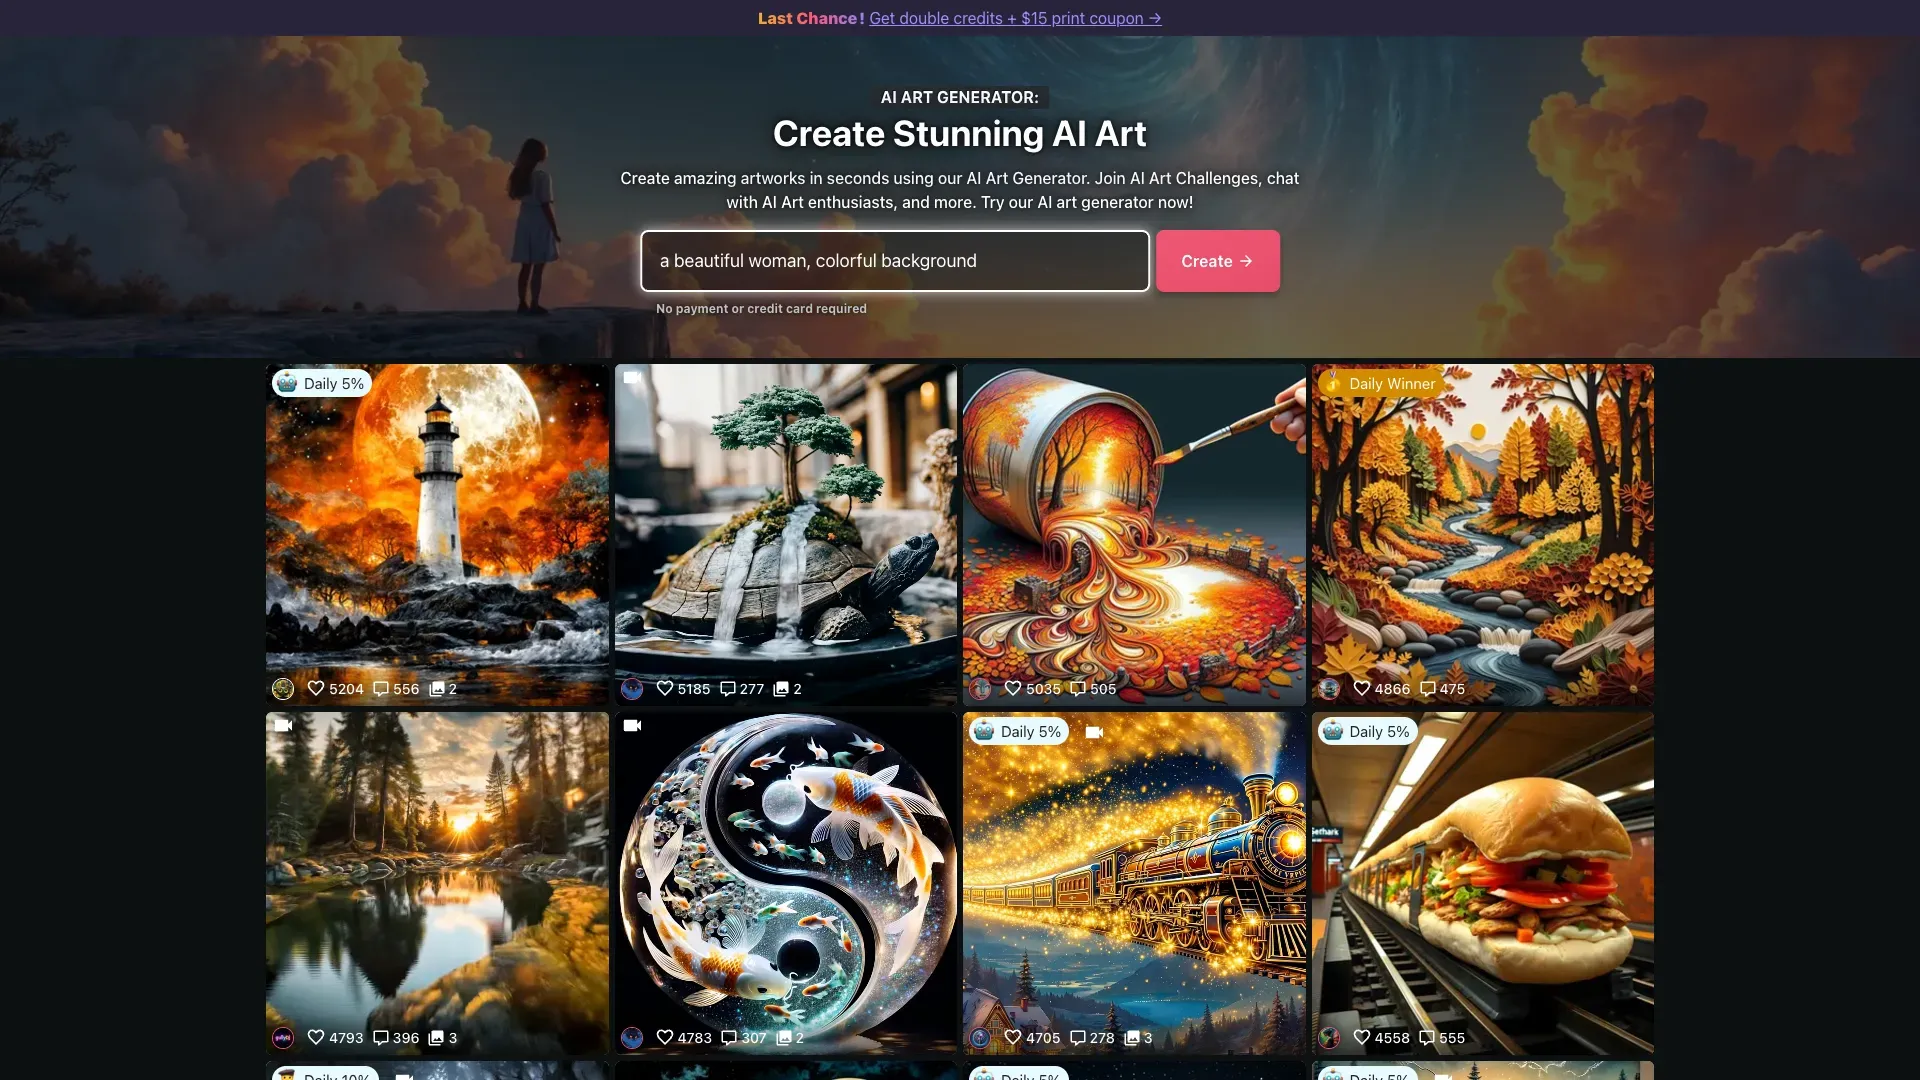
Task: Open the 278 comments on the golden train artwork
Action: tap(1078, 1037)
